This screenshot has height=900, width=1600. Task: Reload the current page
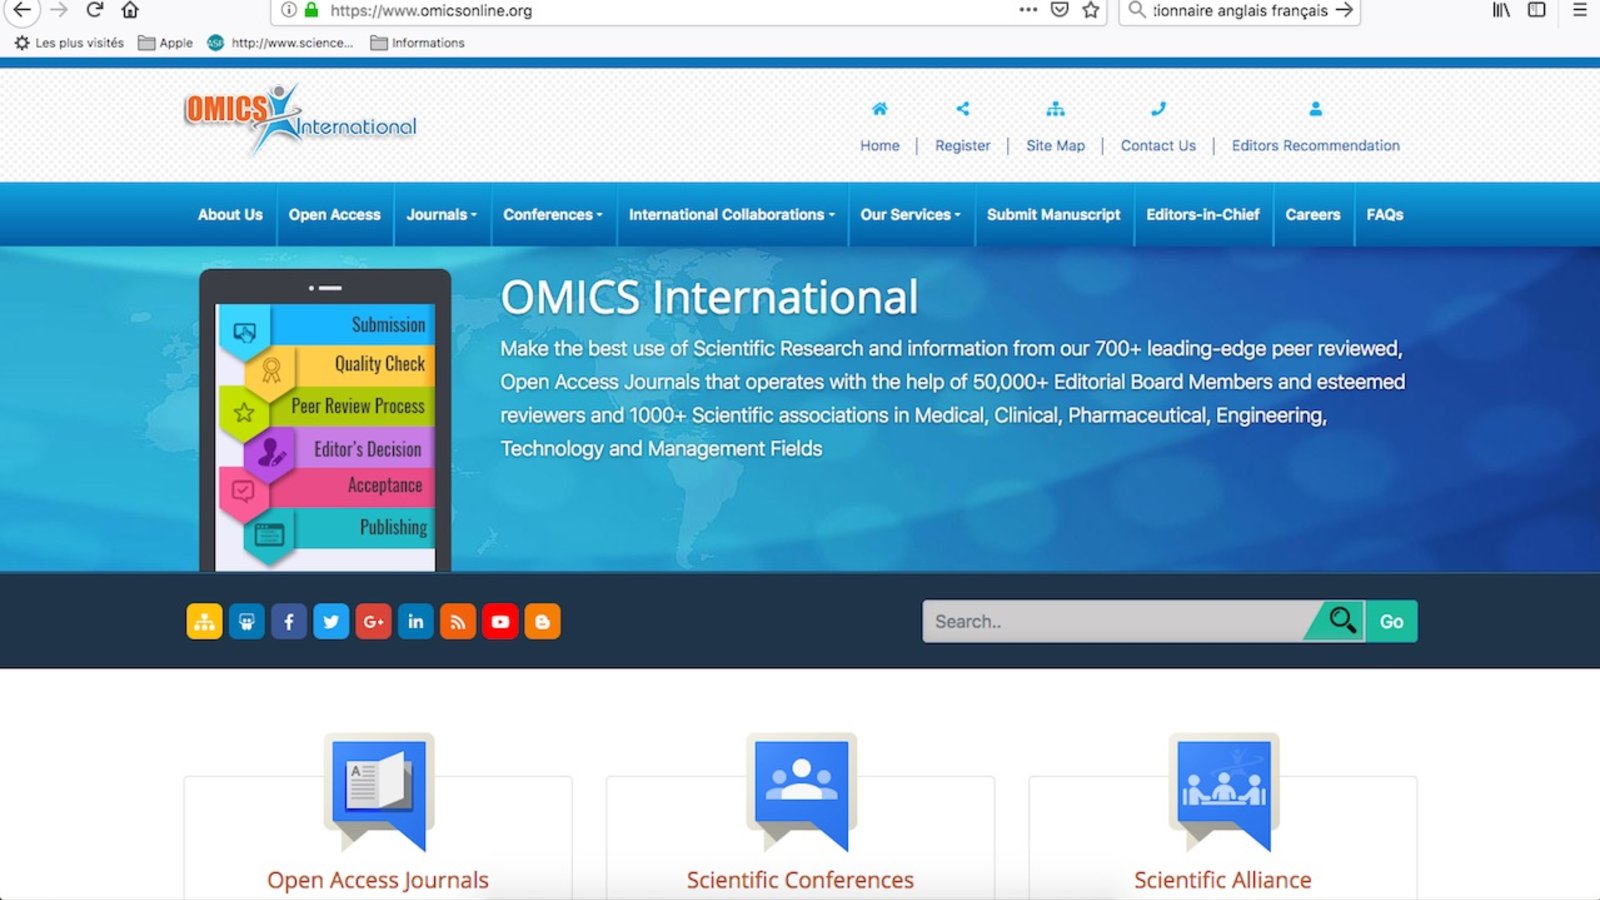tap(95, 10)
